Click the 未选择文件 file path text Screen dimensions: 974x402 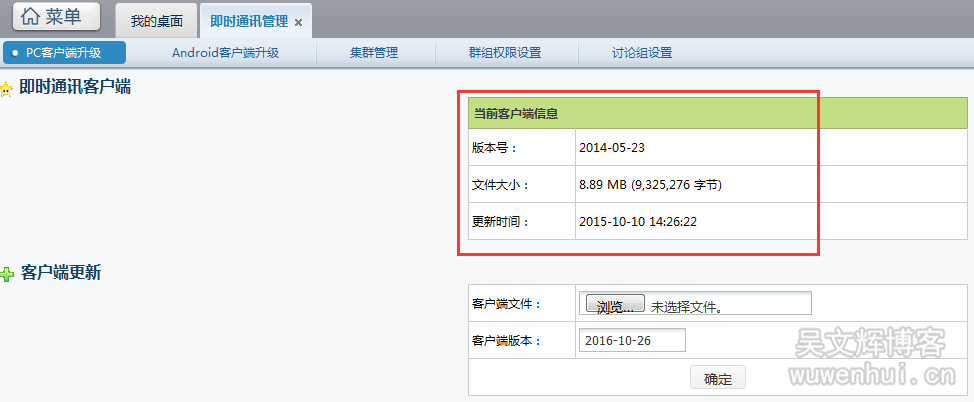(x=686, y=306)
